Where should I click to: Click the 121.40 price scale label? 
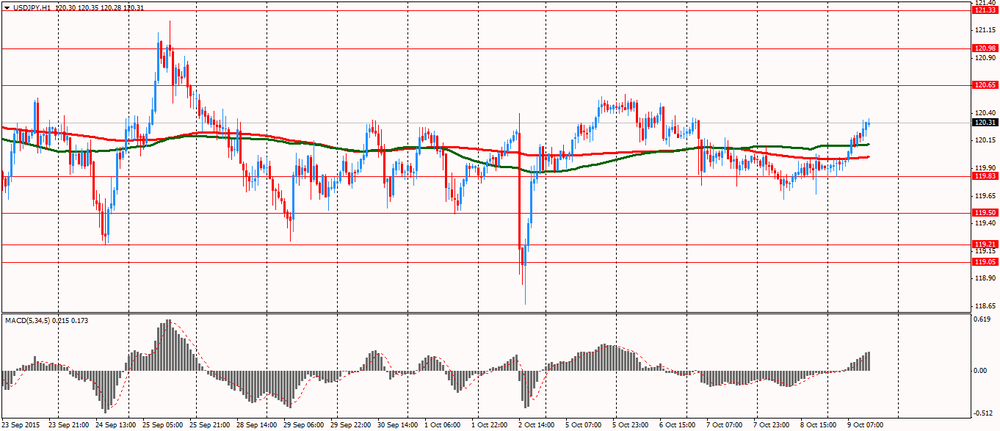point(983,3)
